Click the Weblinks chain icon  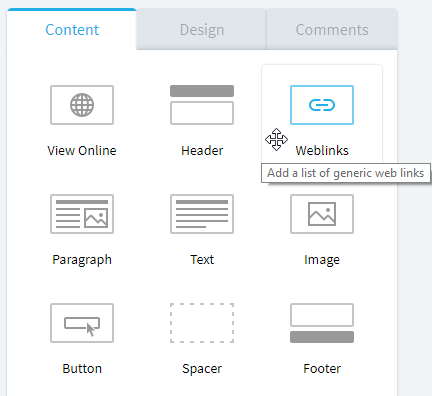tap(322, 105)
